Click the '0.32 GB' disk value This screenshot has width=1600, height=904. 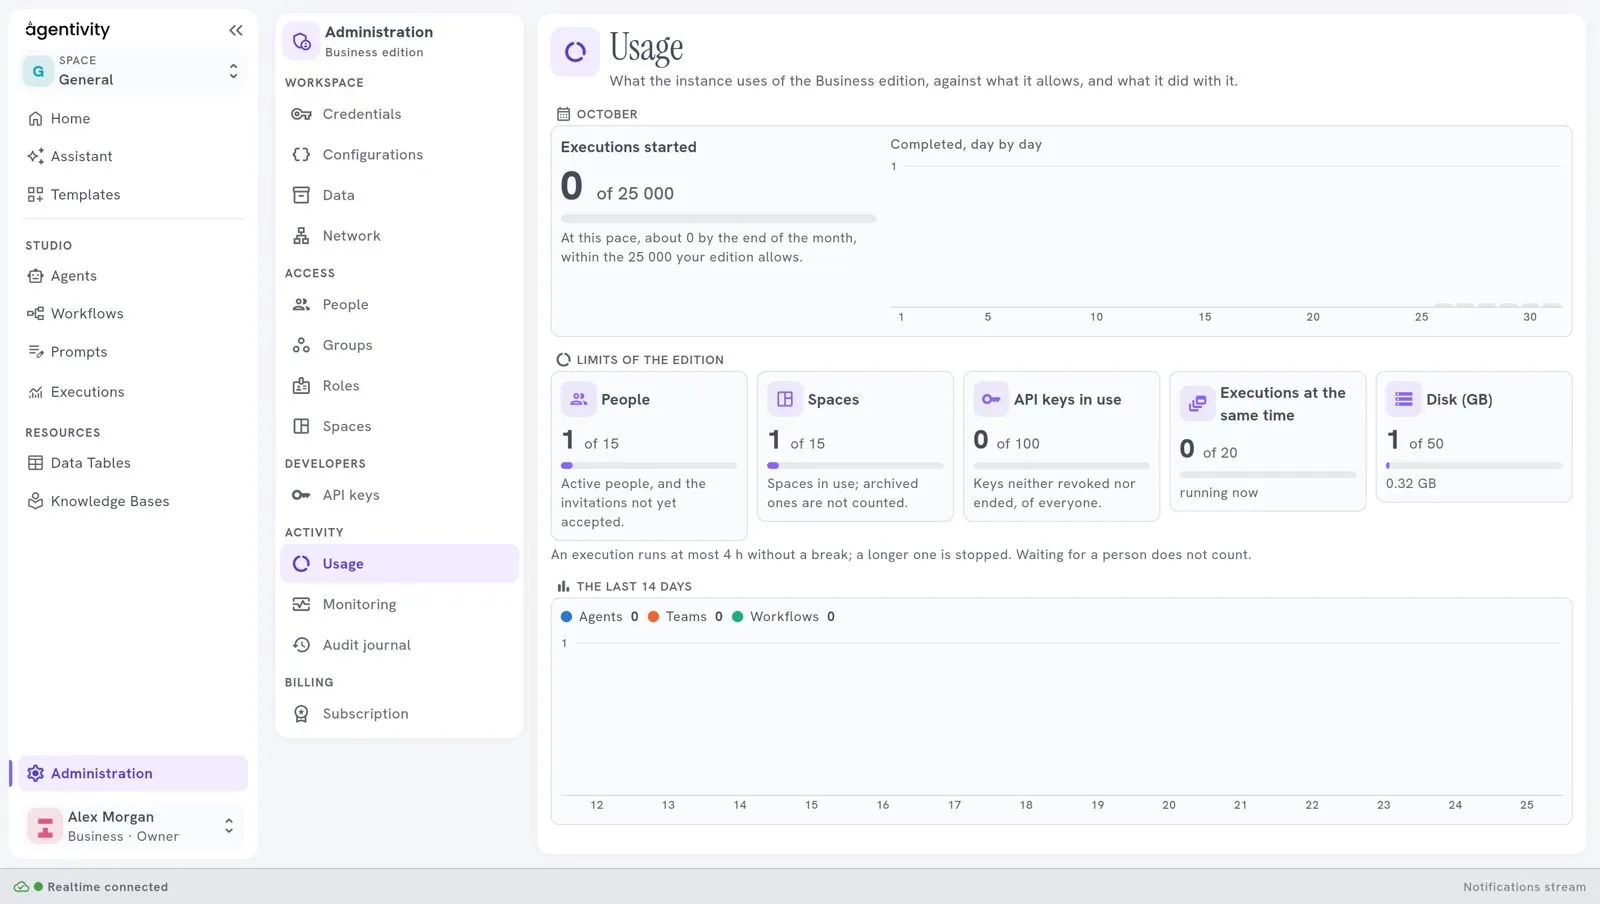1411,483
